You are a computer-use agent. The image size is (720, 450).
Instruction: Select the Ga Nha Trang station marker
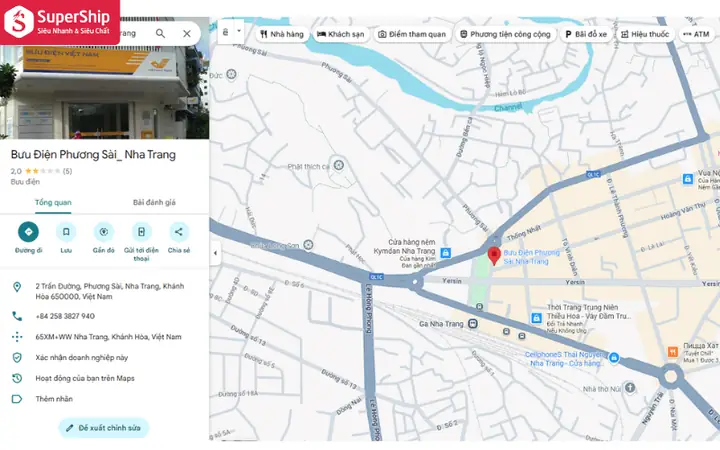pos(472,324)
